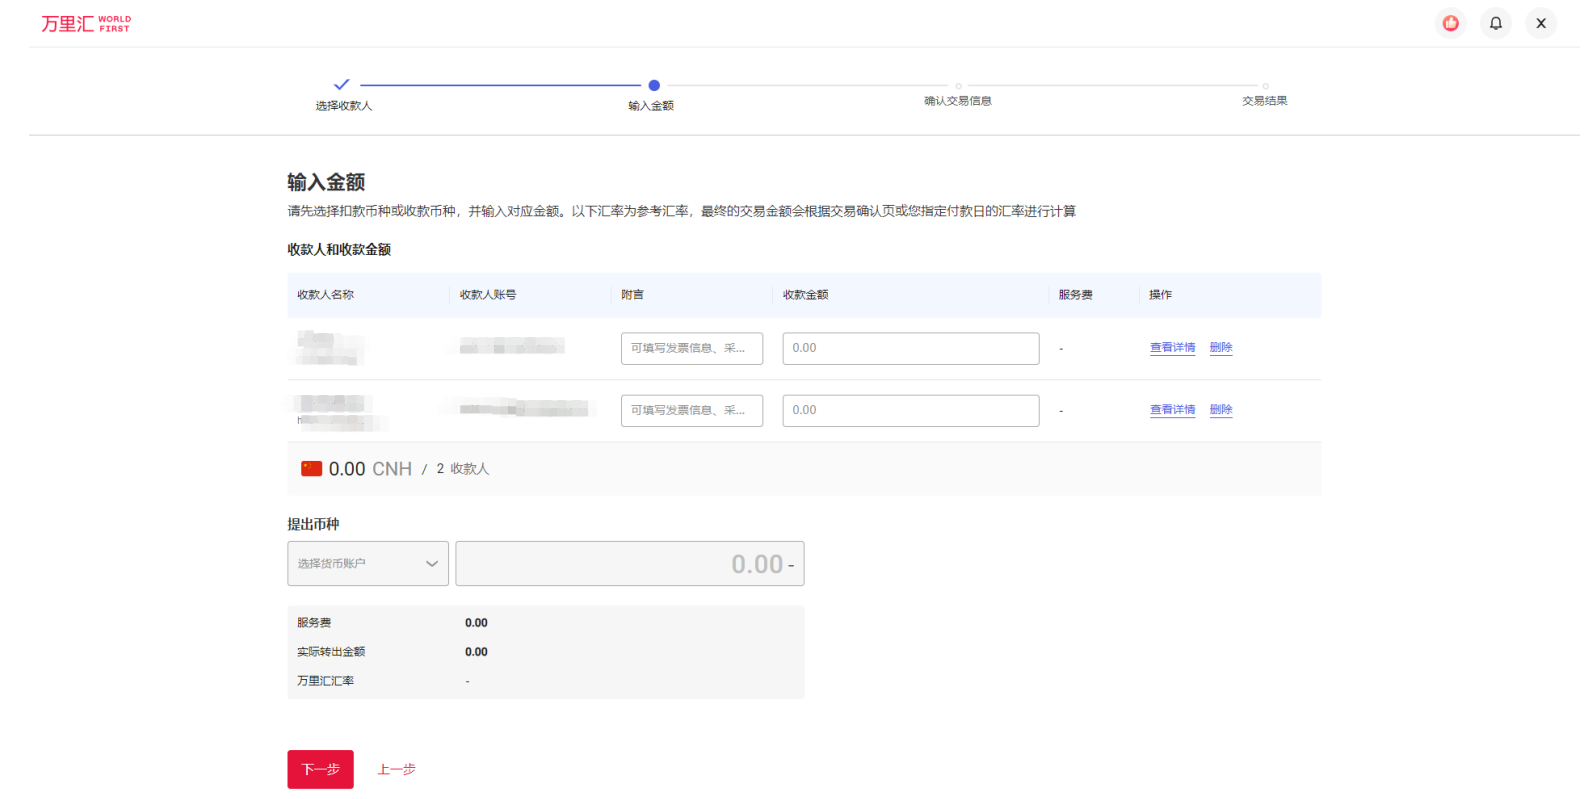Screen dimensions: 1592x799
Task: Click the second payee's 收款金额 amount field
Action: (x=910, y=410)
